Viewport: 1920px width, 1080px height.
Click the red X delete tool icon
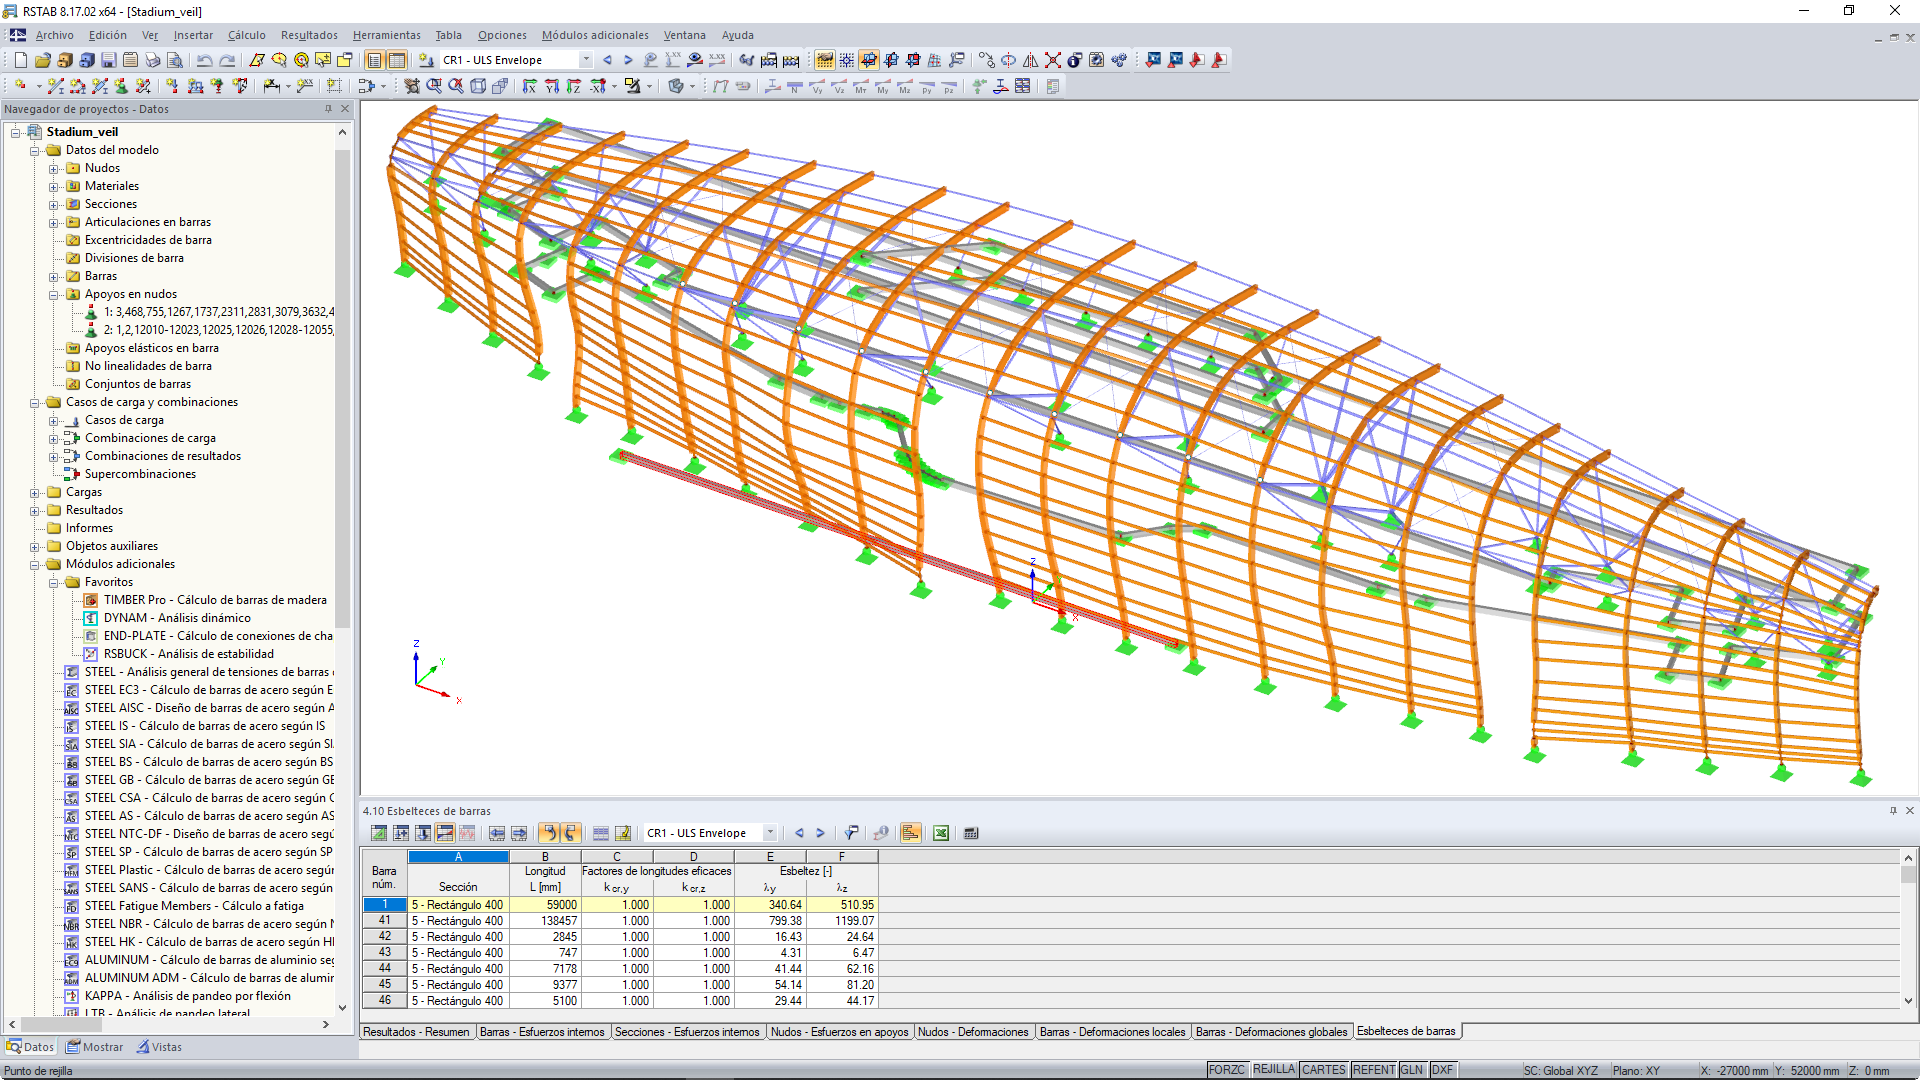pos(1053,60)
